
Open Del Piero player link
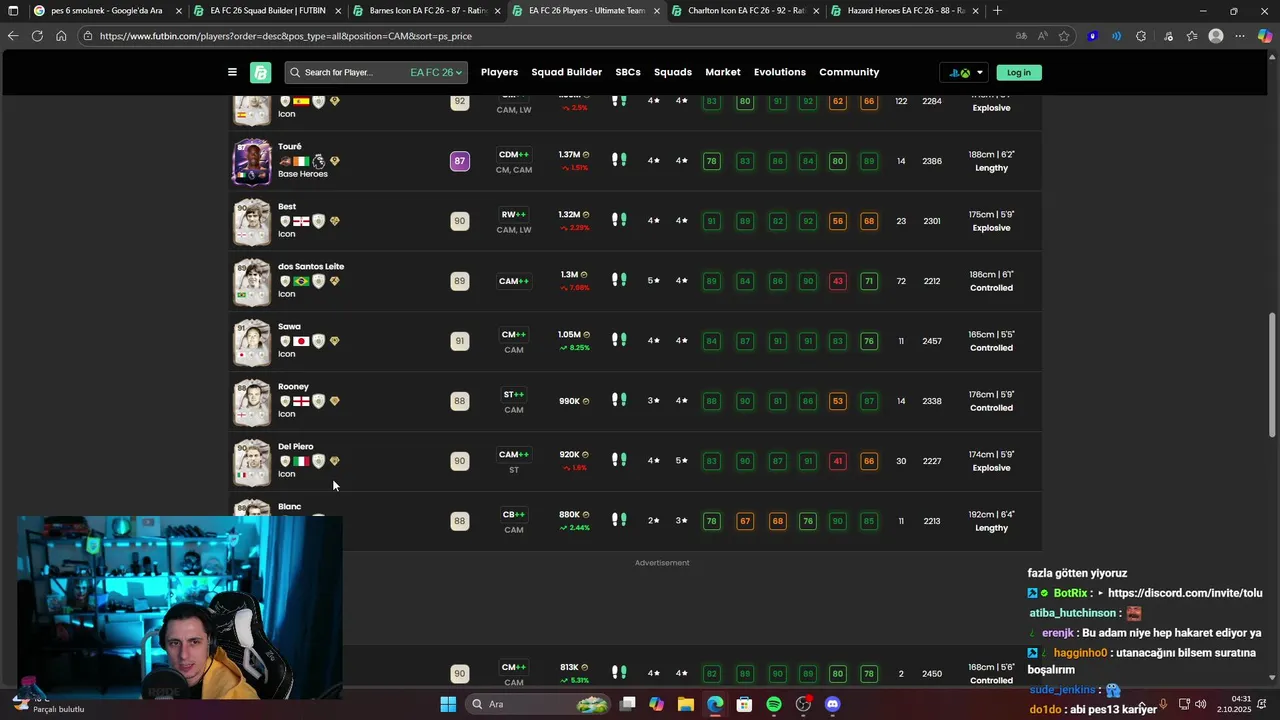[296, 446]
